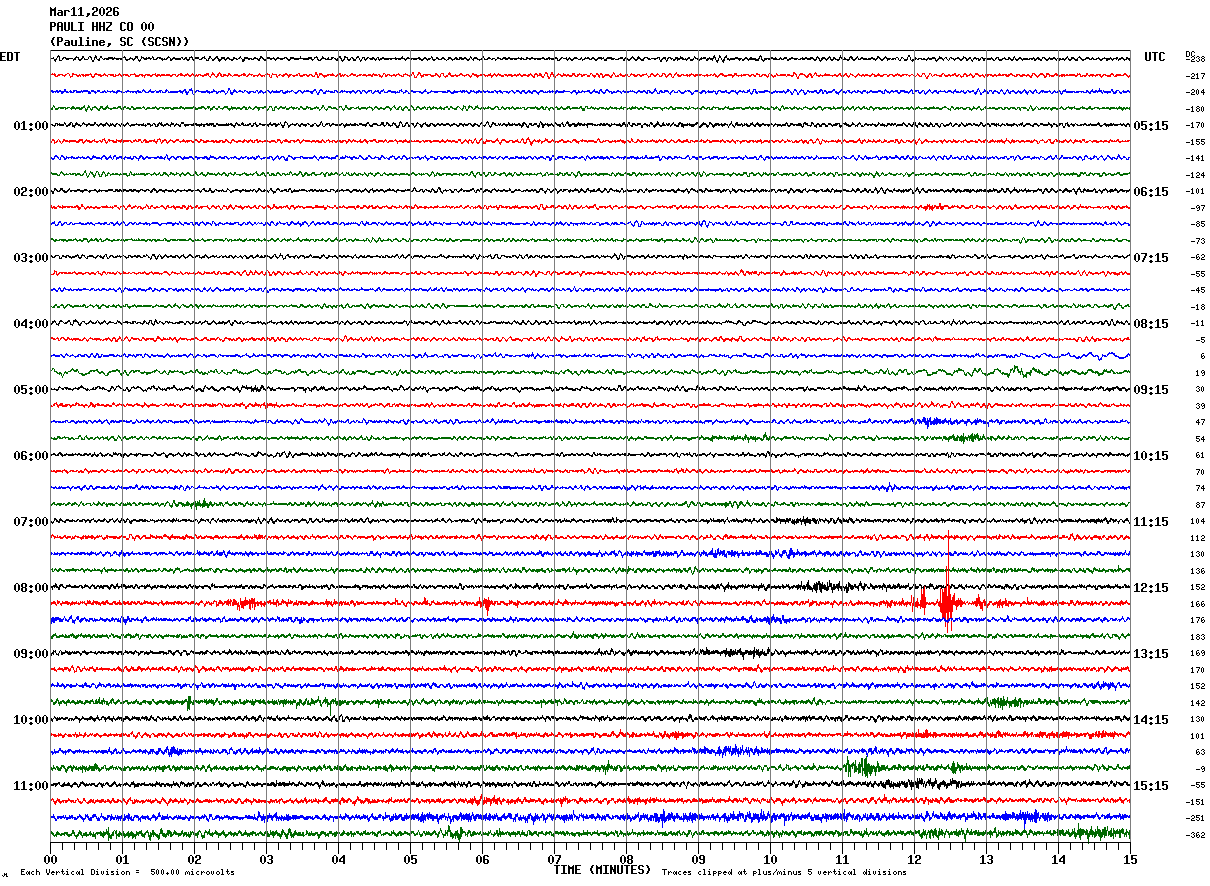Click the (Pauline, SC (SCSN)) location text
Viewport: 1210px width, 886px height.
click(119, 42)
